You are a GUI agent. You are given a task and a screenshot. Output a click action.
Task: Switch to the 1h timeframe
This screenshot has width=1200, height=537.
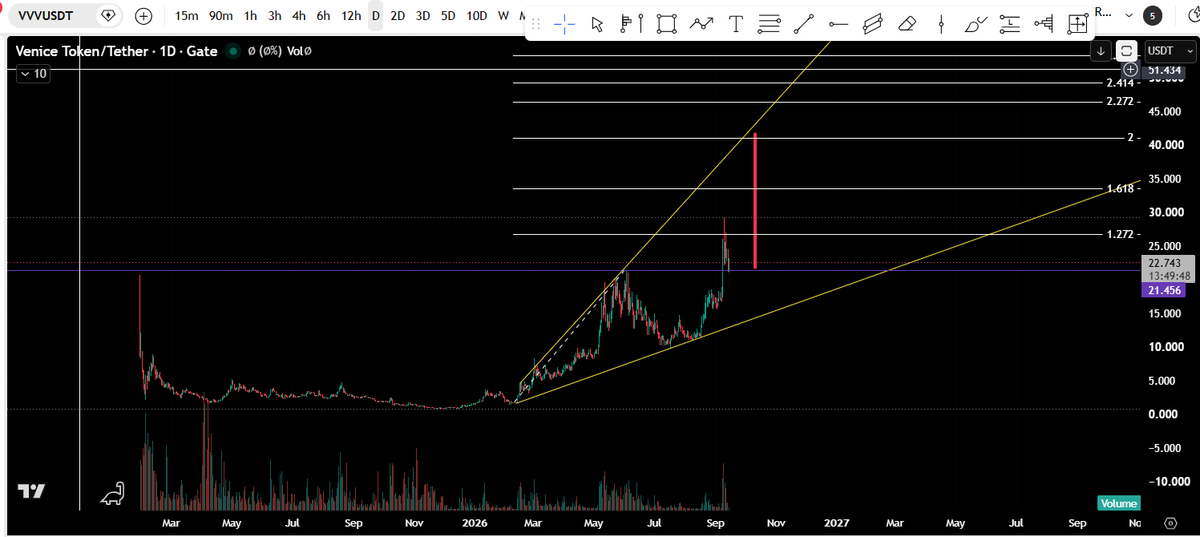coord(251,16)
